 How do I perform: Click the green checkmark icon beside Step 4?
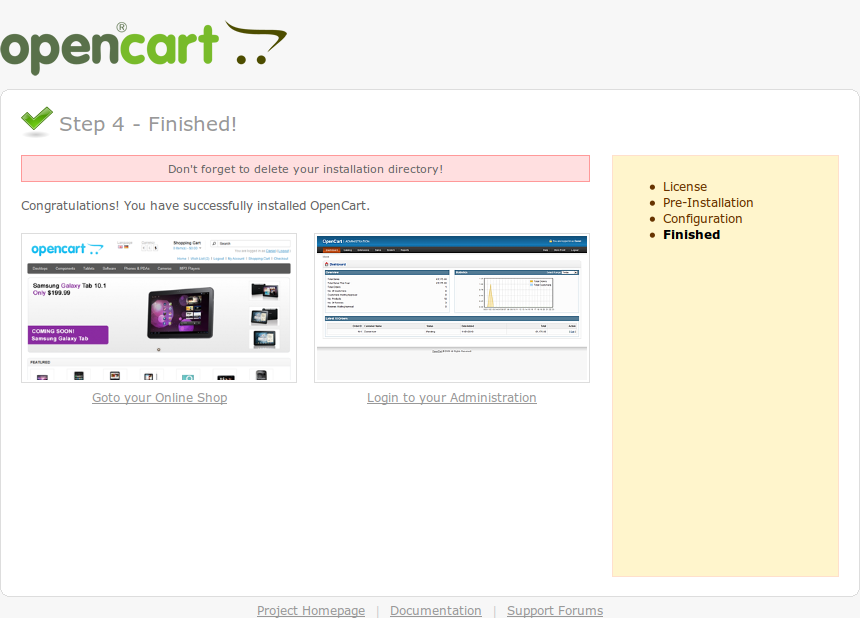click(x=37, y=121)
